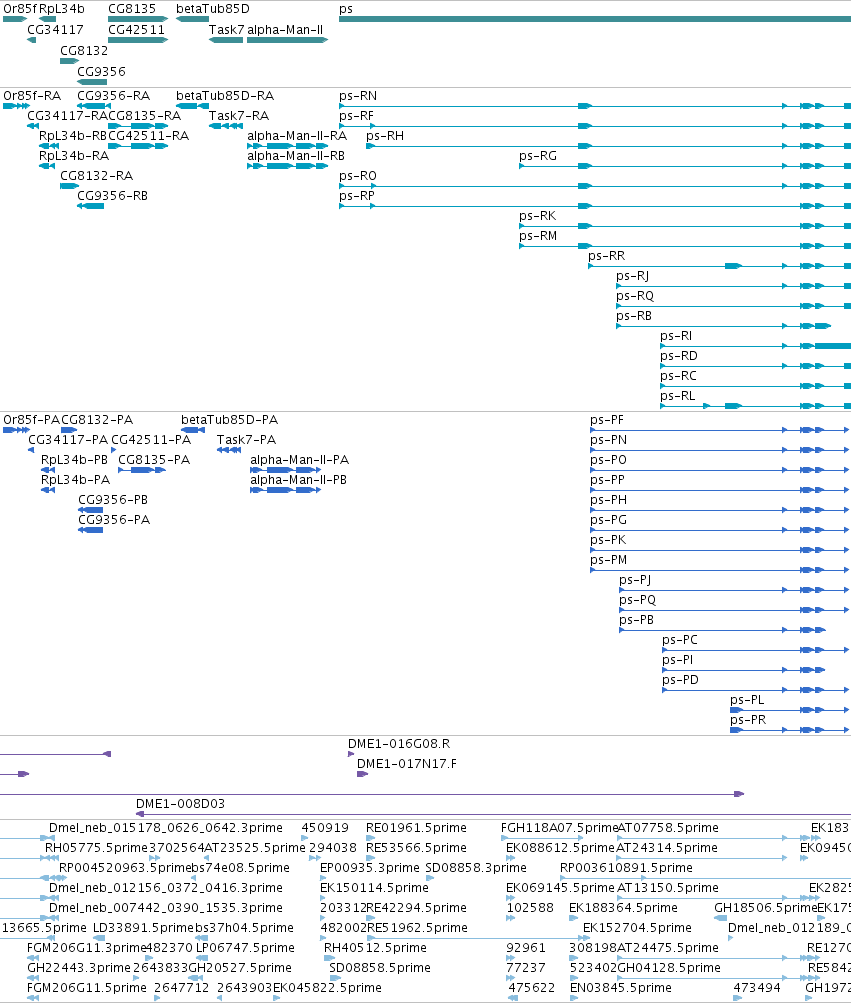
Task: Open EST GH04128.5prime
Action: tap(669, 968)
